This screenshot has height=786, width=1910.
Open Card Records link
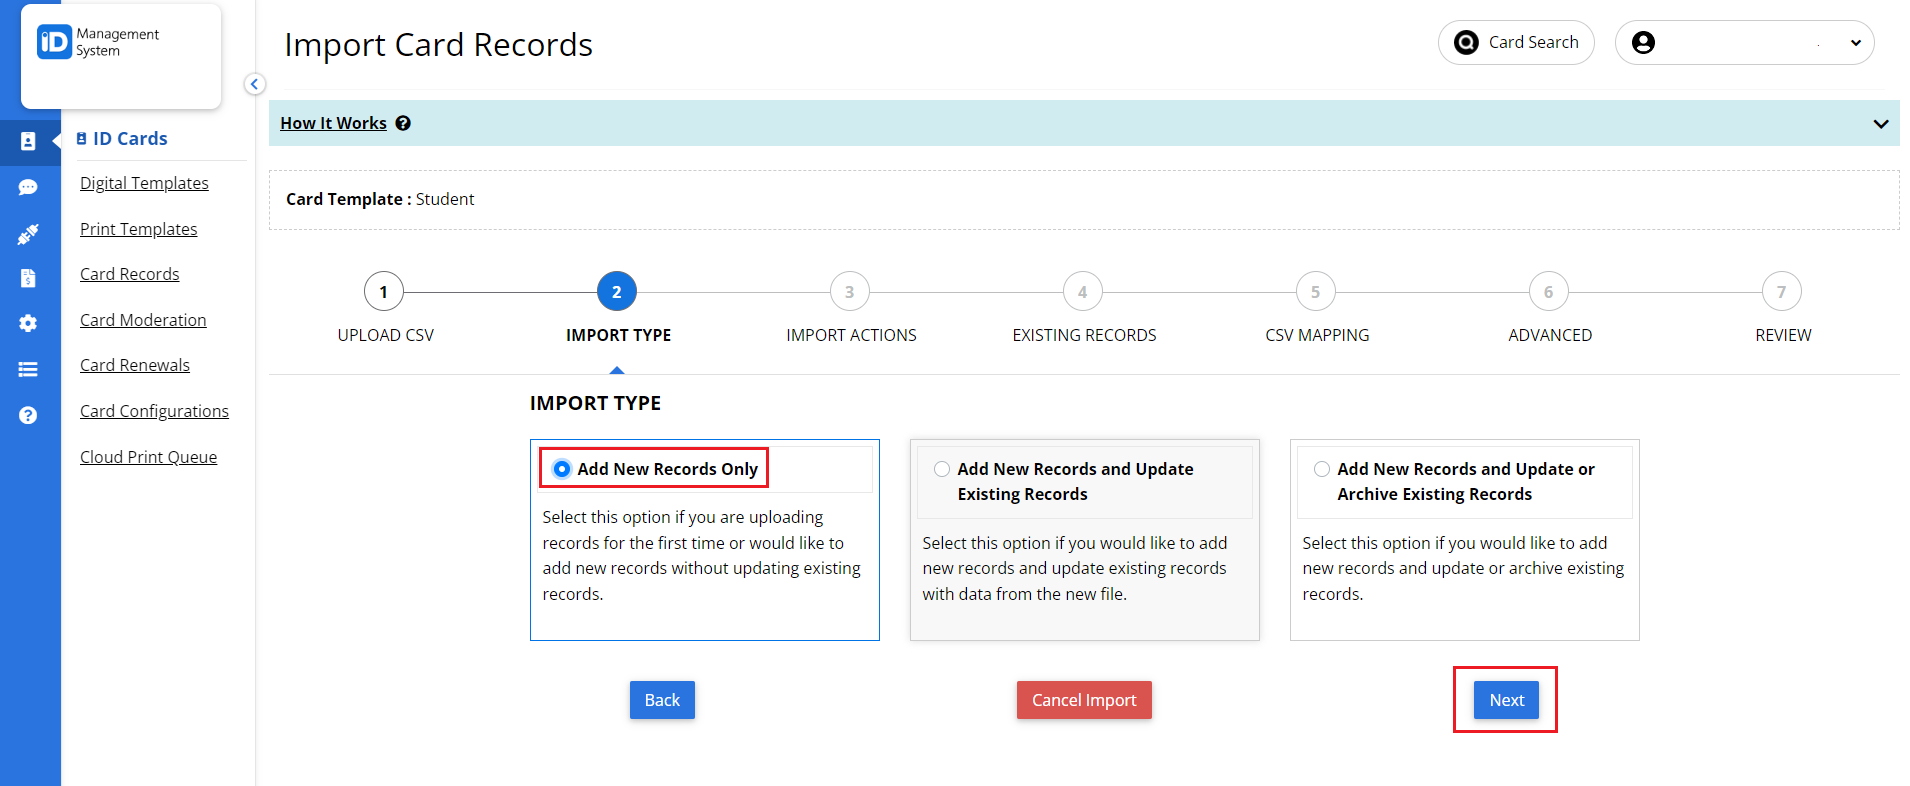coord(130,274)
